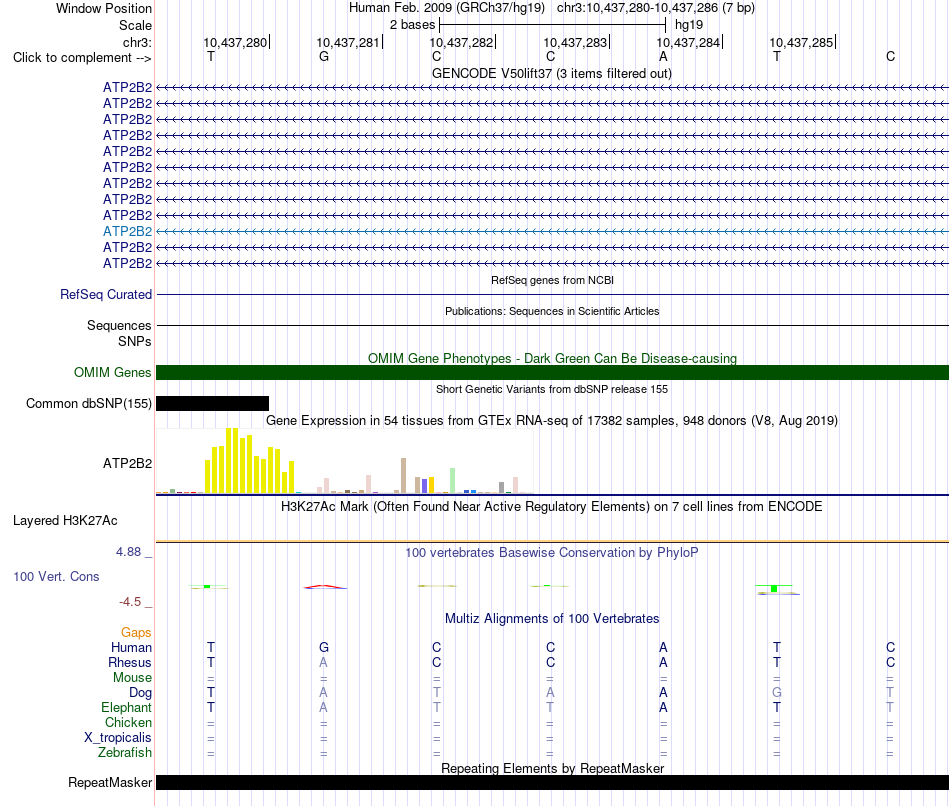
Task: Click the orange Gaps label
Action: click(136, 633)
